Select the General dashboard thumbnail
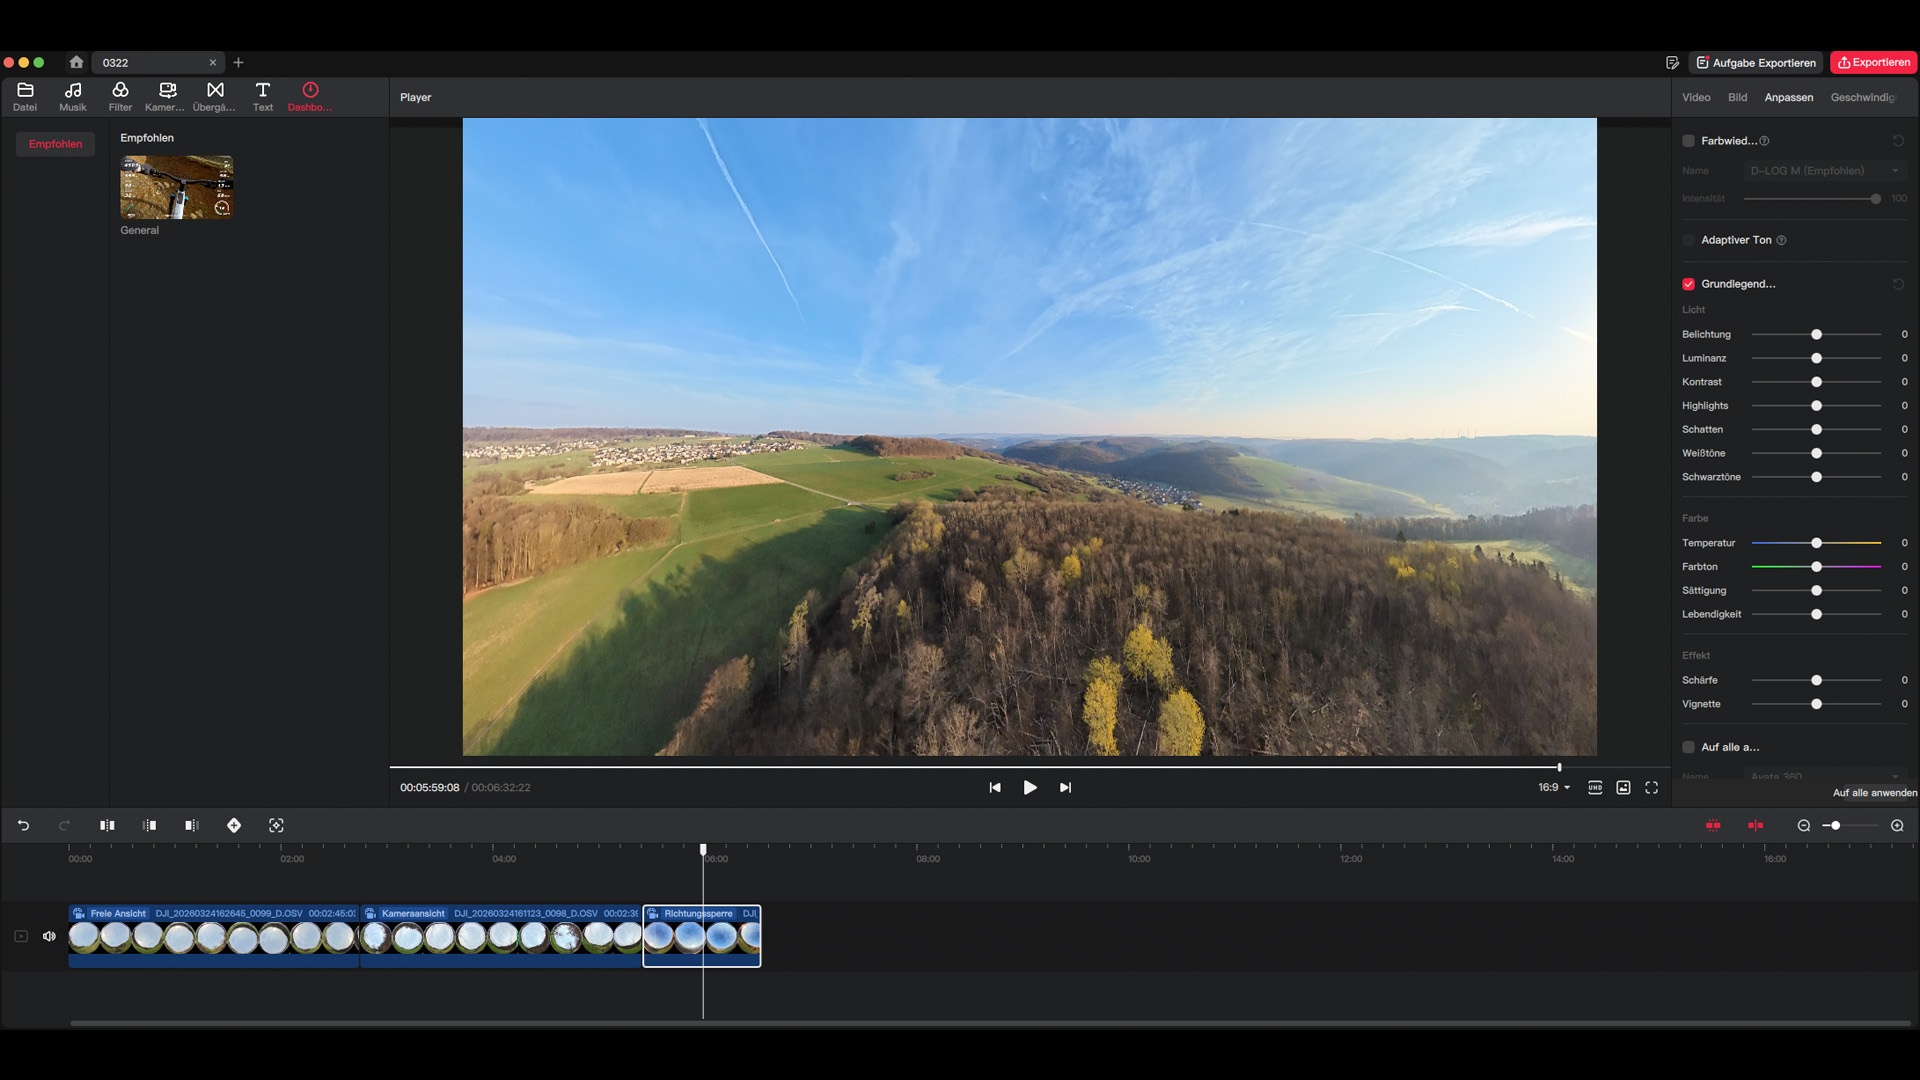 tap(177, 187)
